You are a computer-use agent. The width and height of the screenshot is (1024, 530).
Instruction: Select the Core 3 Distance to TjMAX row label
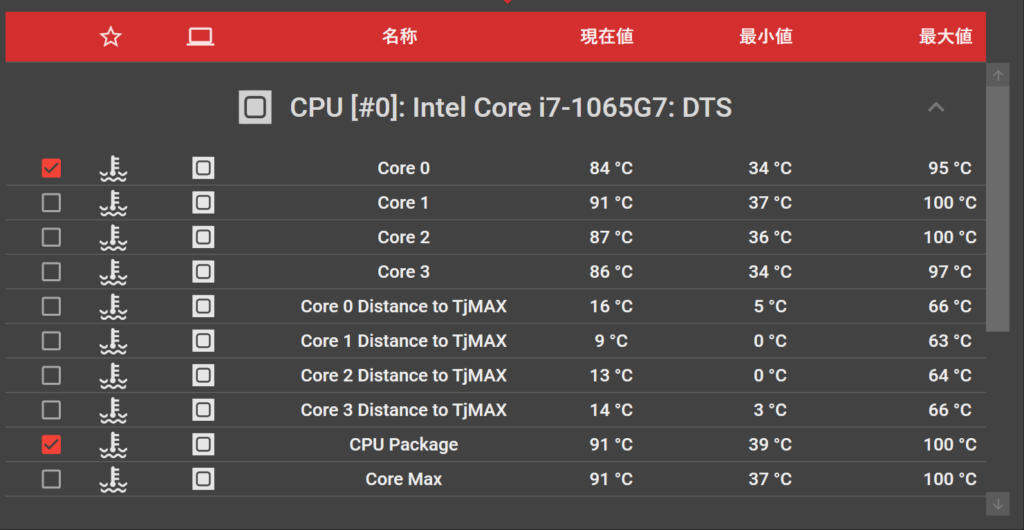404,410
